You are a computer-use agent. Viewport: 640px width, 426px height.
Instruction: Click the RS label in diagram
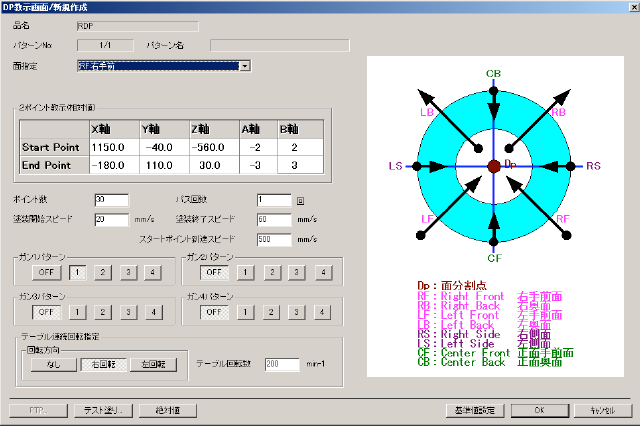coord(593,166)
